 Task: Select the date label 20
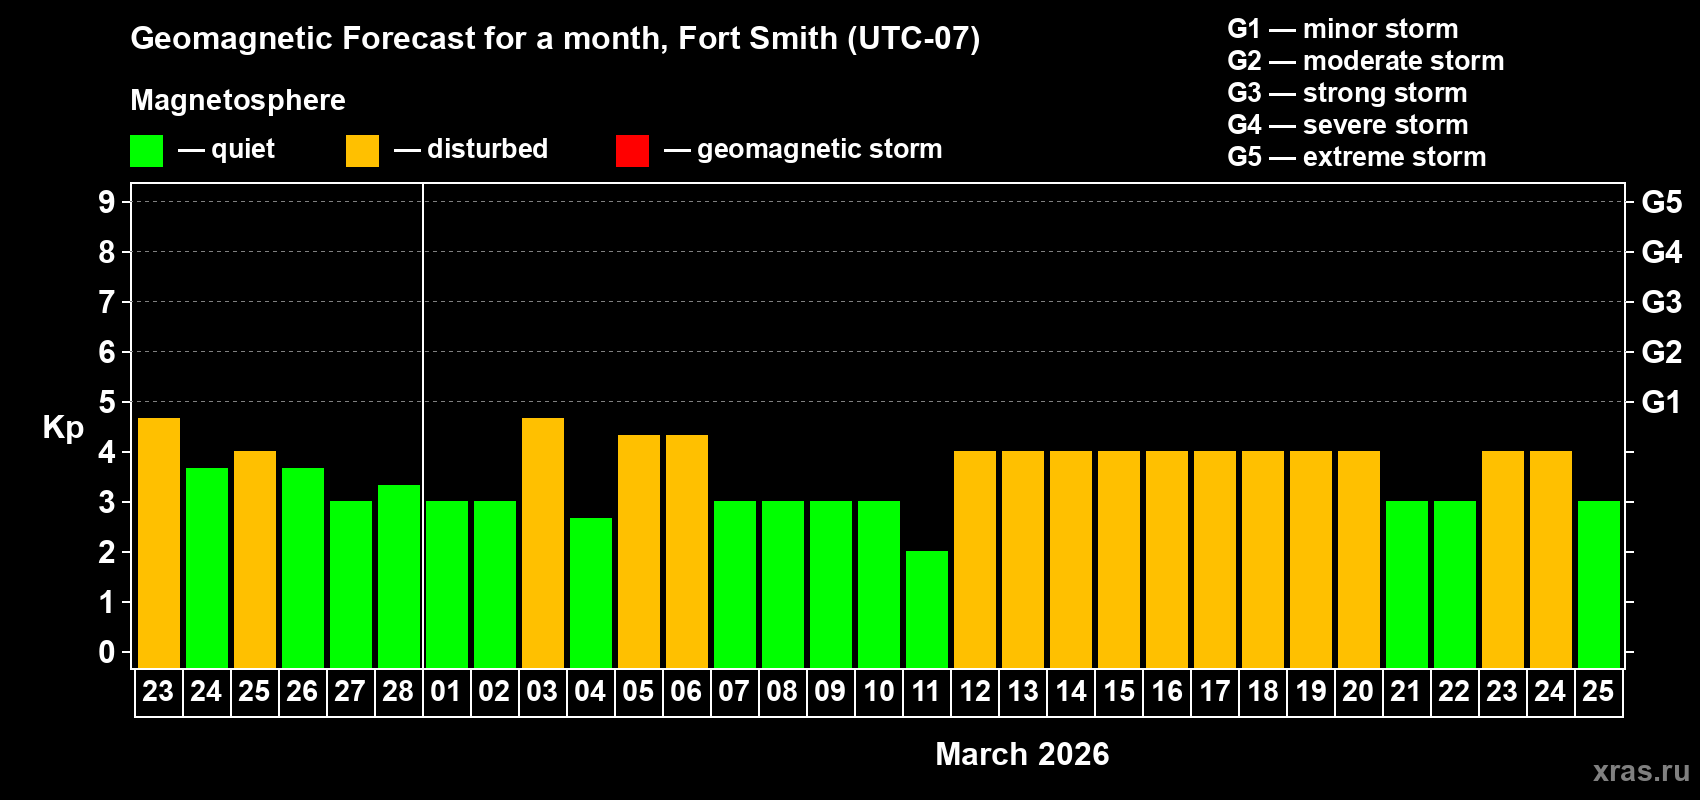[1358, 692]
